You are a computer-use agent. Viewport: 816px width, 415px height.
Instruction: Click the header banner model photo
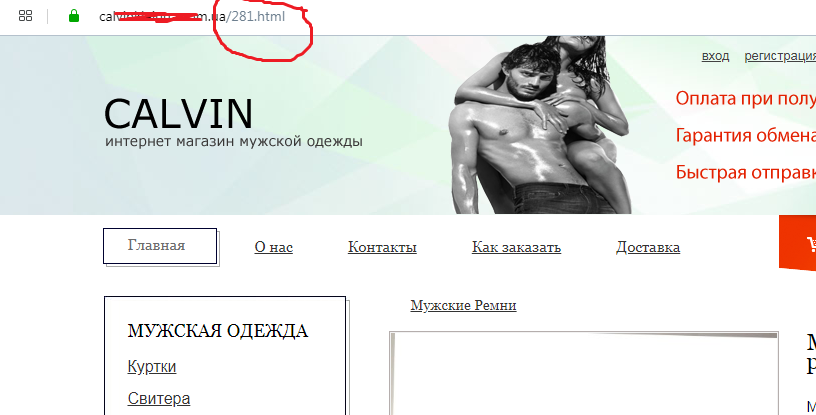(x=540, y=125)
